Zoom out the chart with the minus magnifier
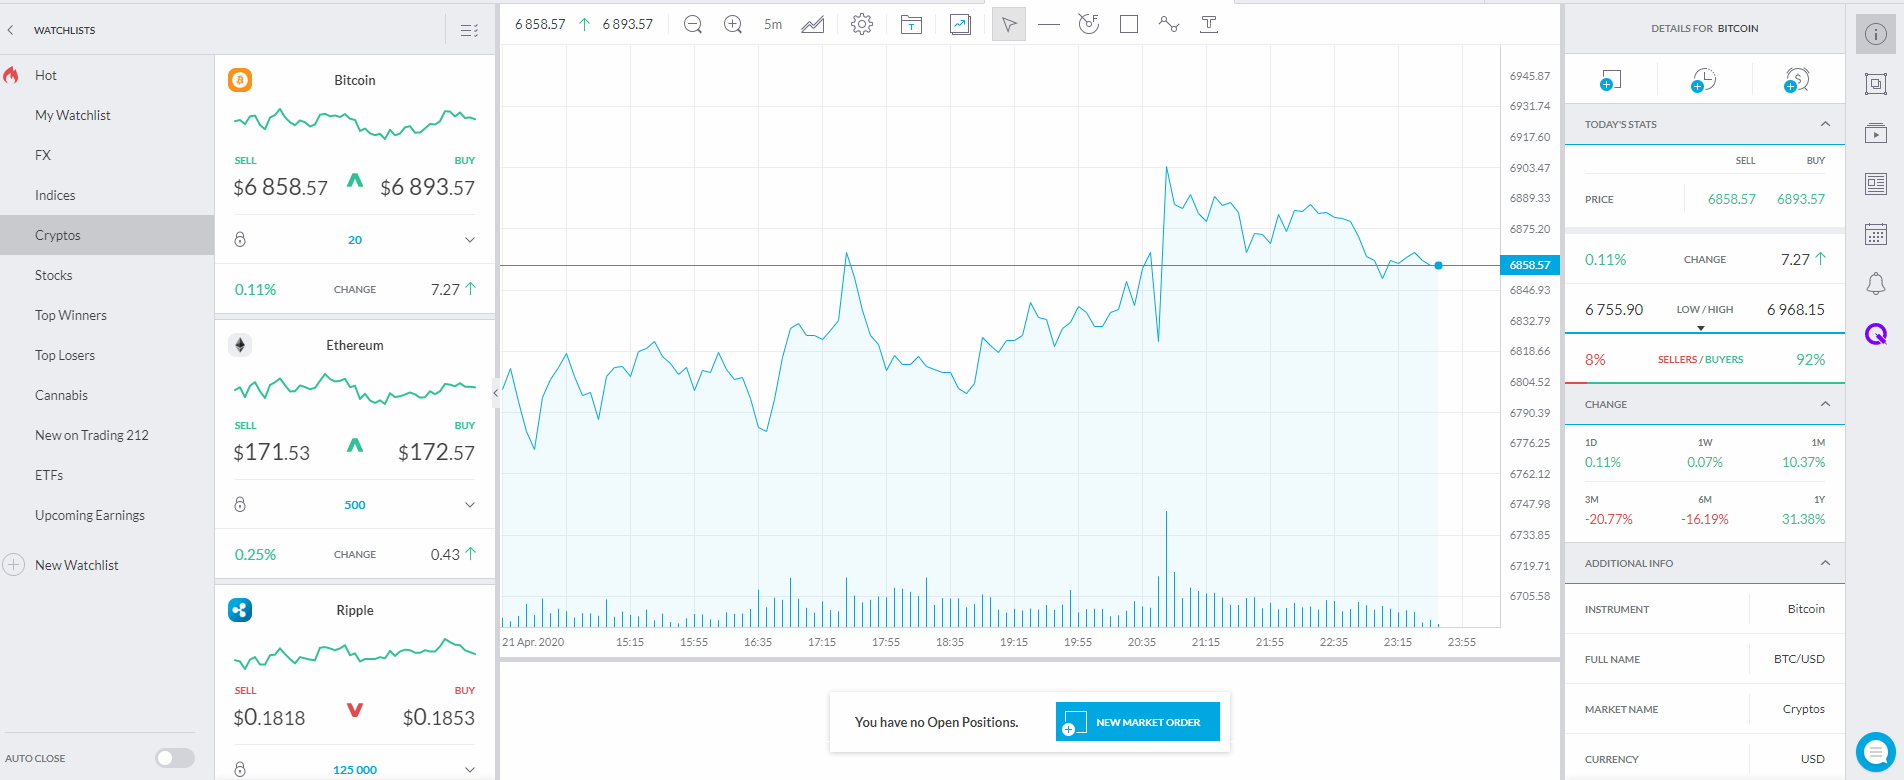Image resolution: width=1904 pixels, height=780 pixels. click(x=692, y=24)
